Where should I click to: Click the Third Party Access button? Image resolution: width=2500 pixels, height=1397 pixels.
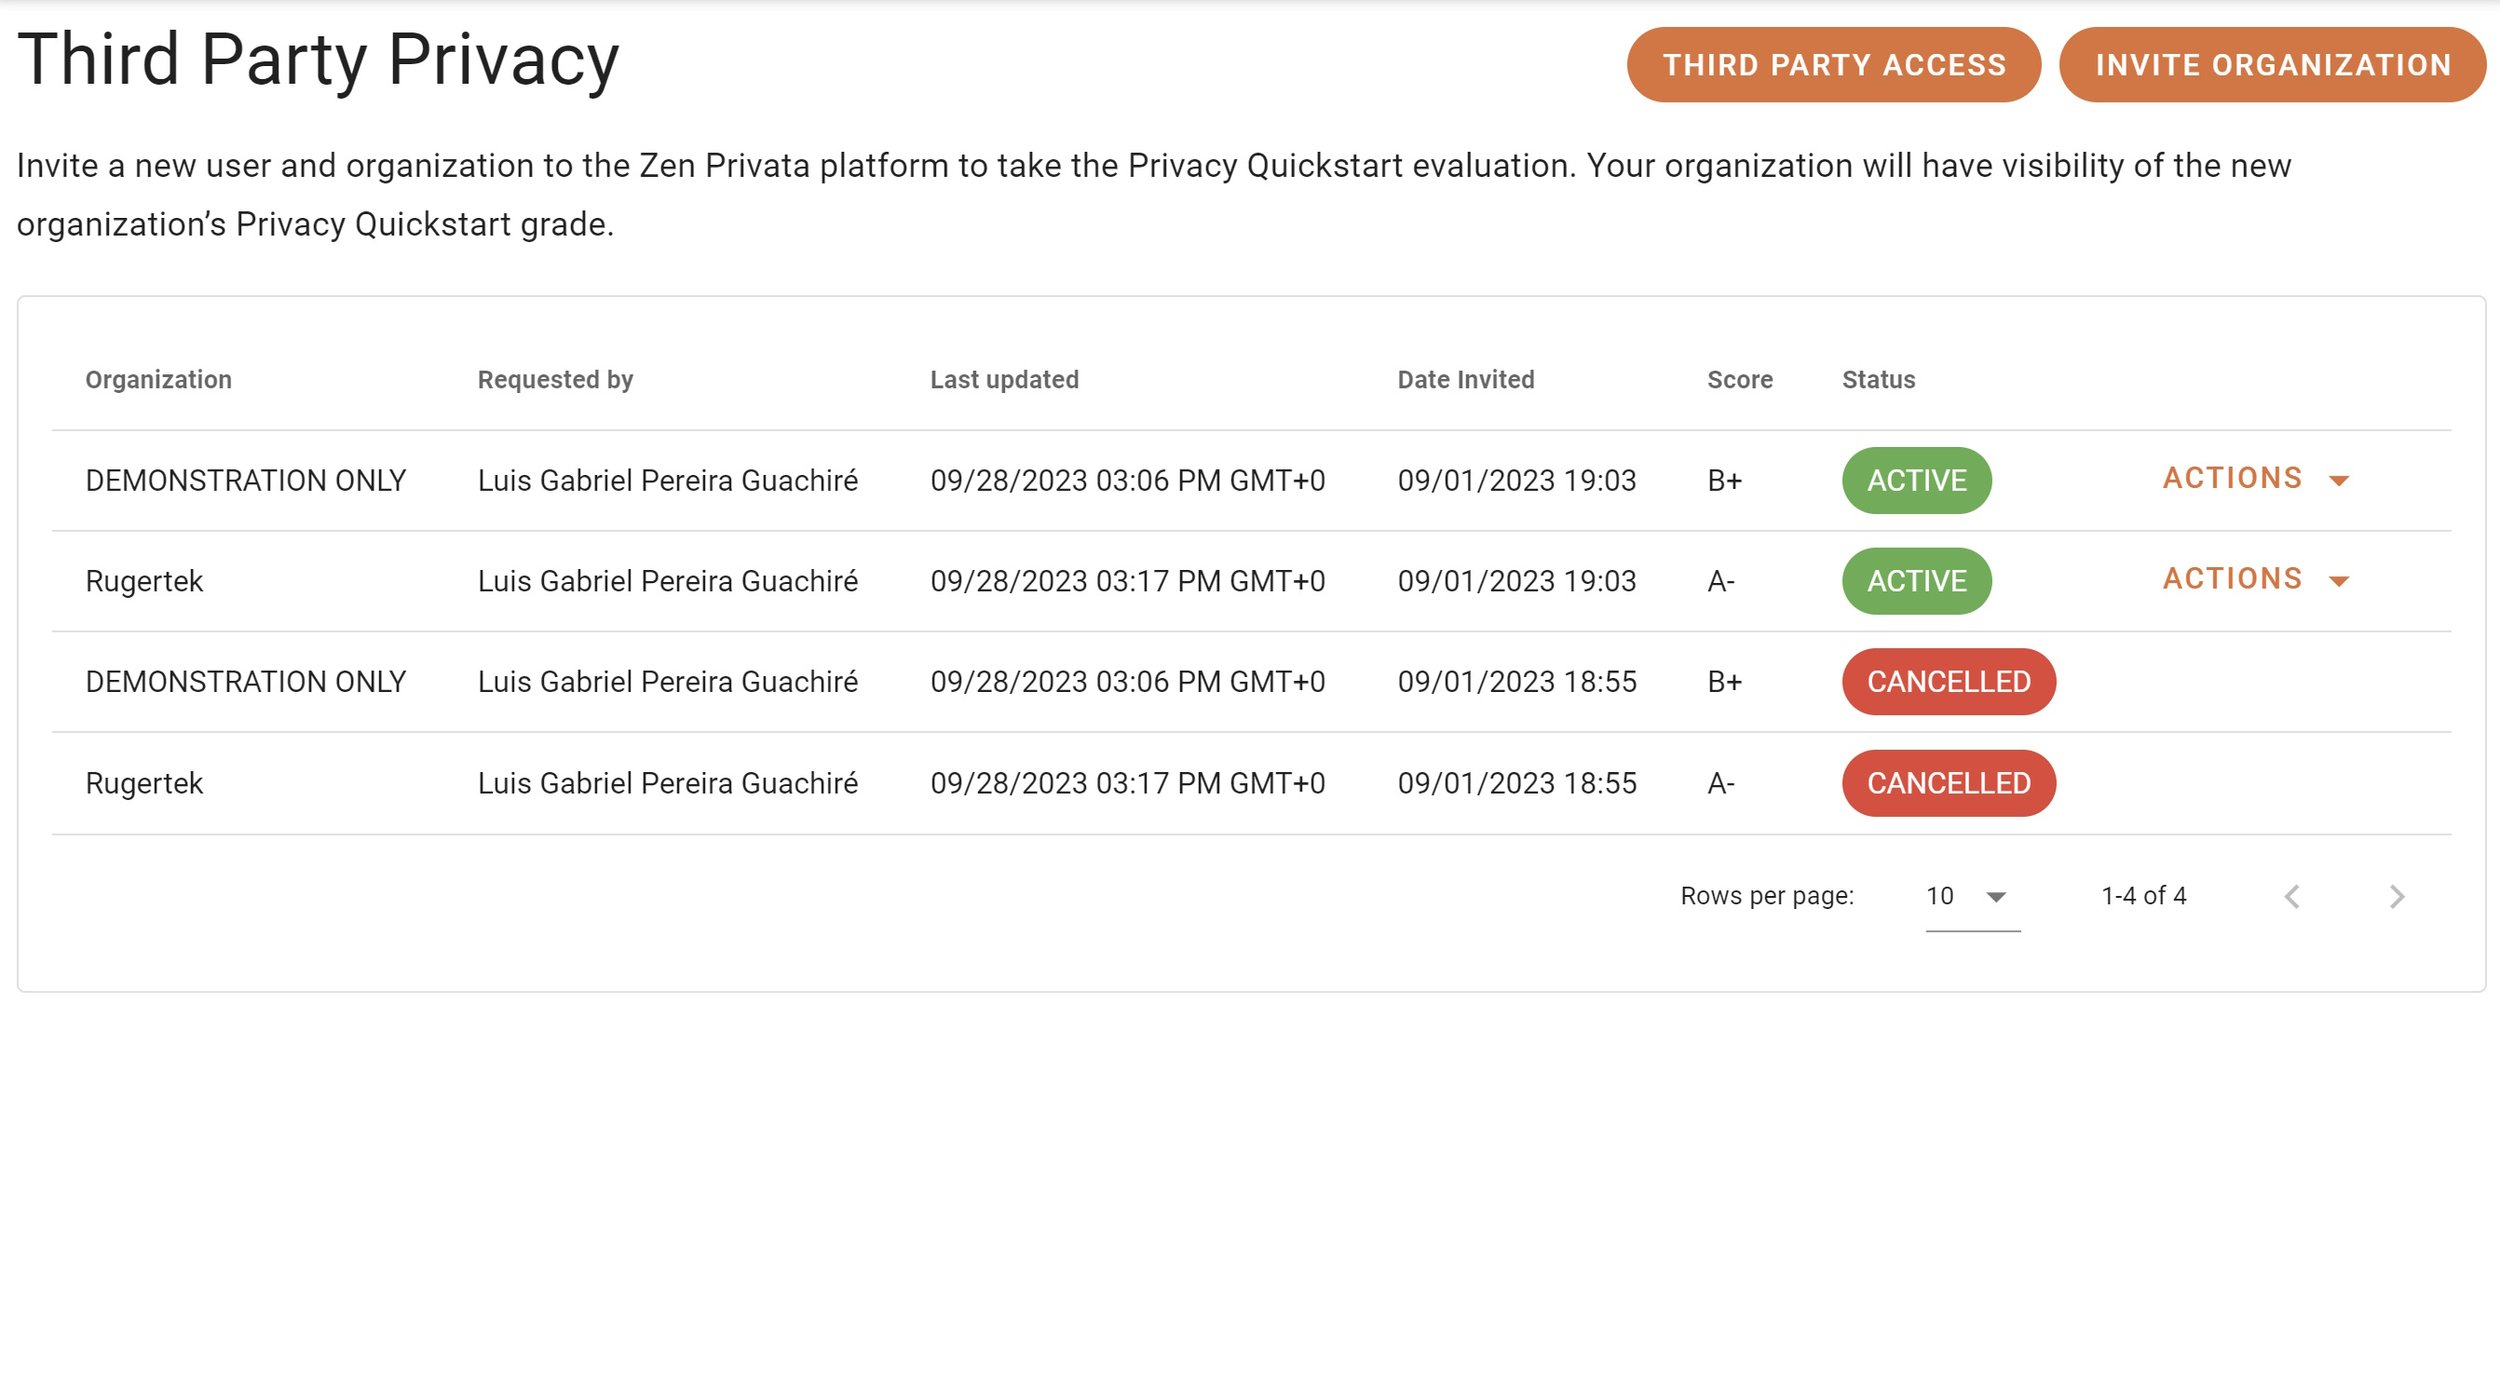1833,65
